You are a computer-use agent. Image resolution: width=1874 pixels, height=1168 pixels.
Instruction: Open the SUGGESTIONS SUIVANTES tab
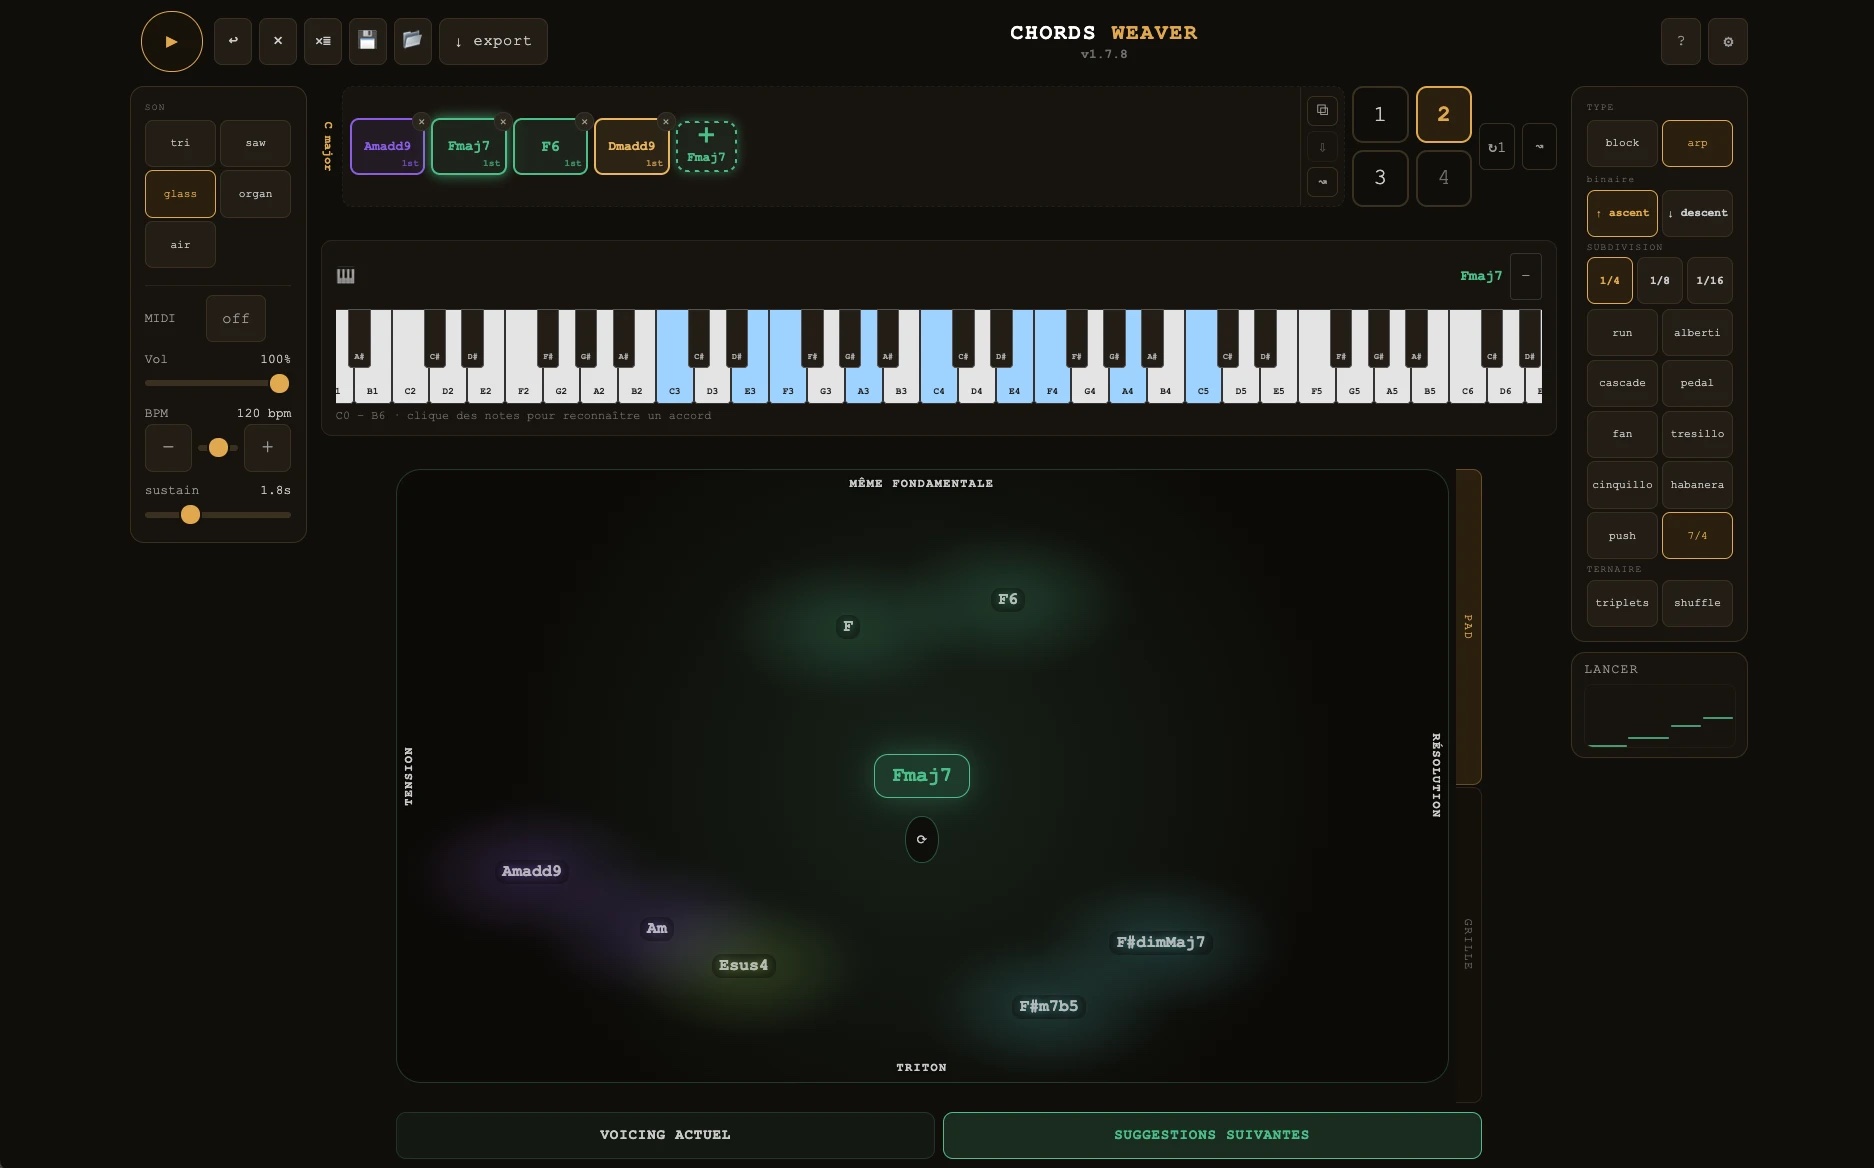1212,1135
